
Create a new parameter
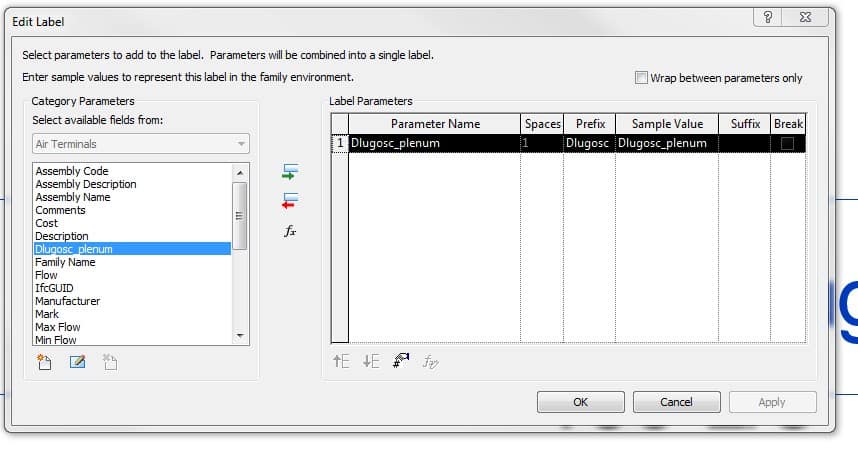(x=44, y=362)
